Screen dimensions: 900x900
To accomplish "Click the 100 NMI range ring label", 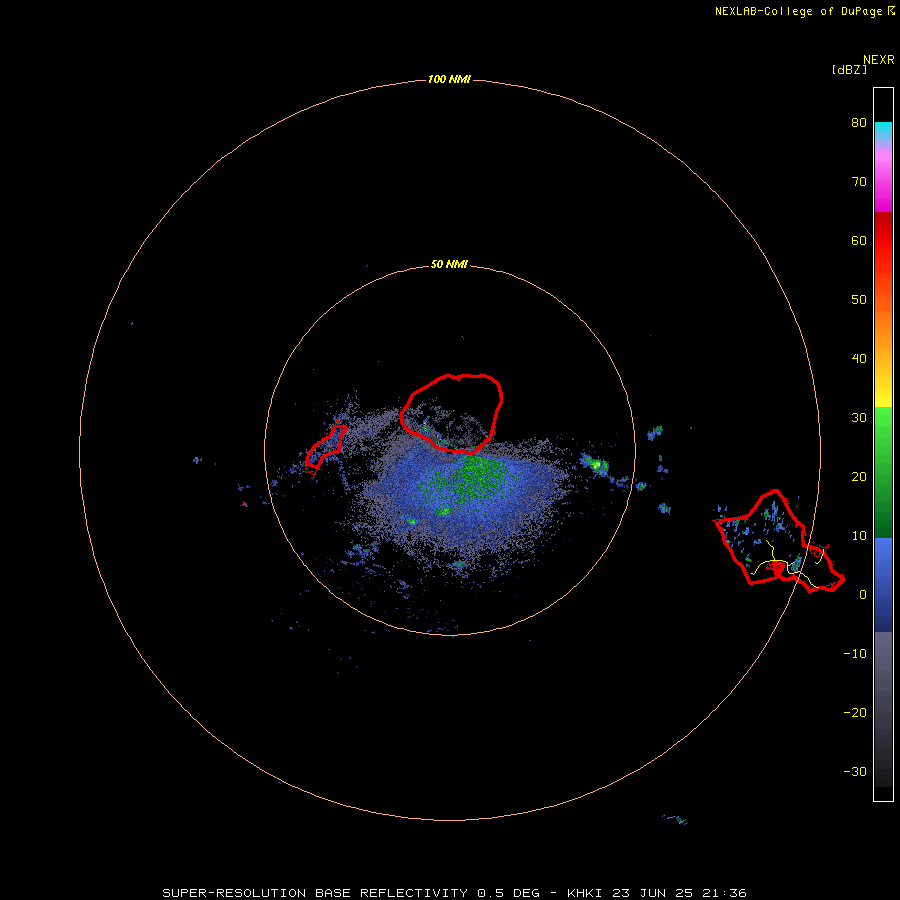I will [449, 79].
